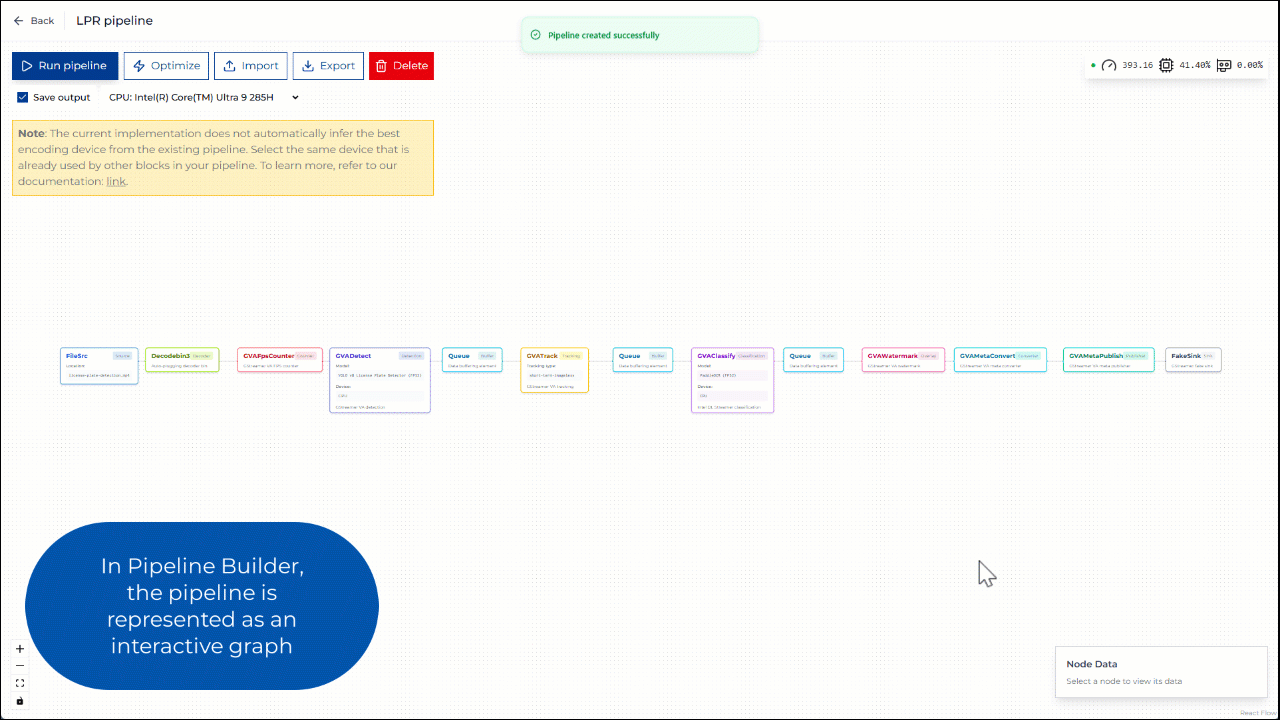Screen dimensions: 1280x720
Task: Open the CPU device selection dropdown
Action: click(x=294, y=97)
